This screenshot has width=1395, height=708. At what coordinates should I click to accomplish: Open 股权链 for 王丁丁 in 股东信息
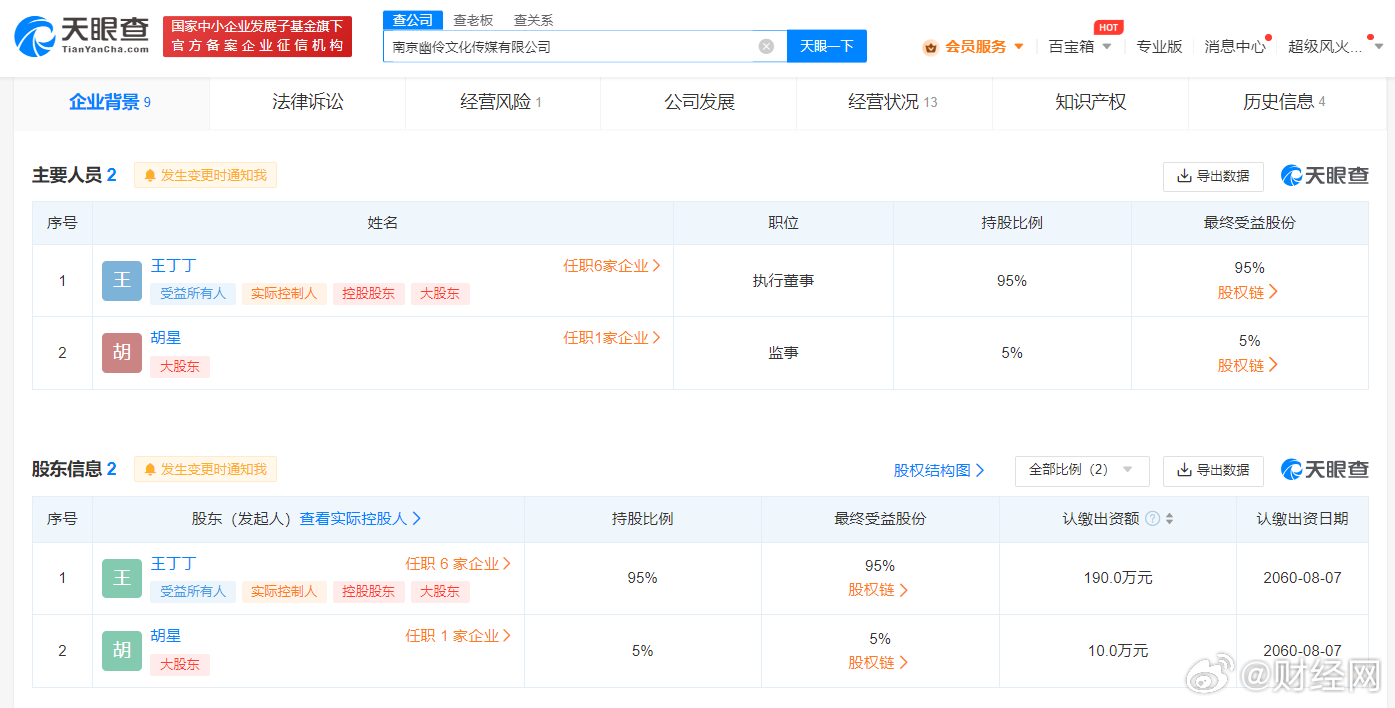879,590
